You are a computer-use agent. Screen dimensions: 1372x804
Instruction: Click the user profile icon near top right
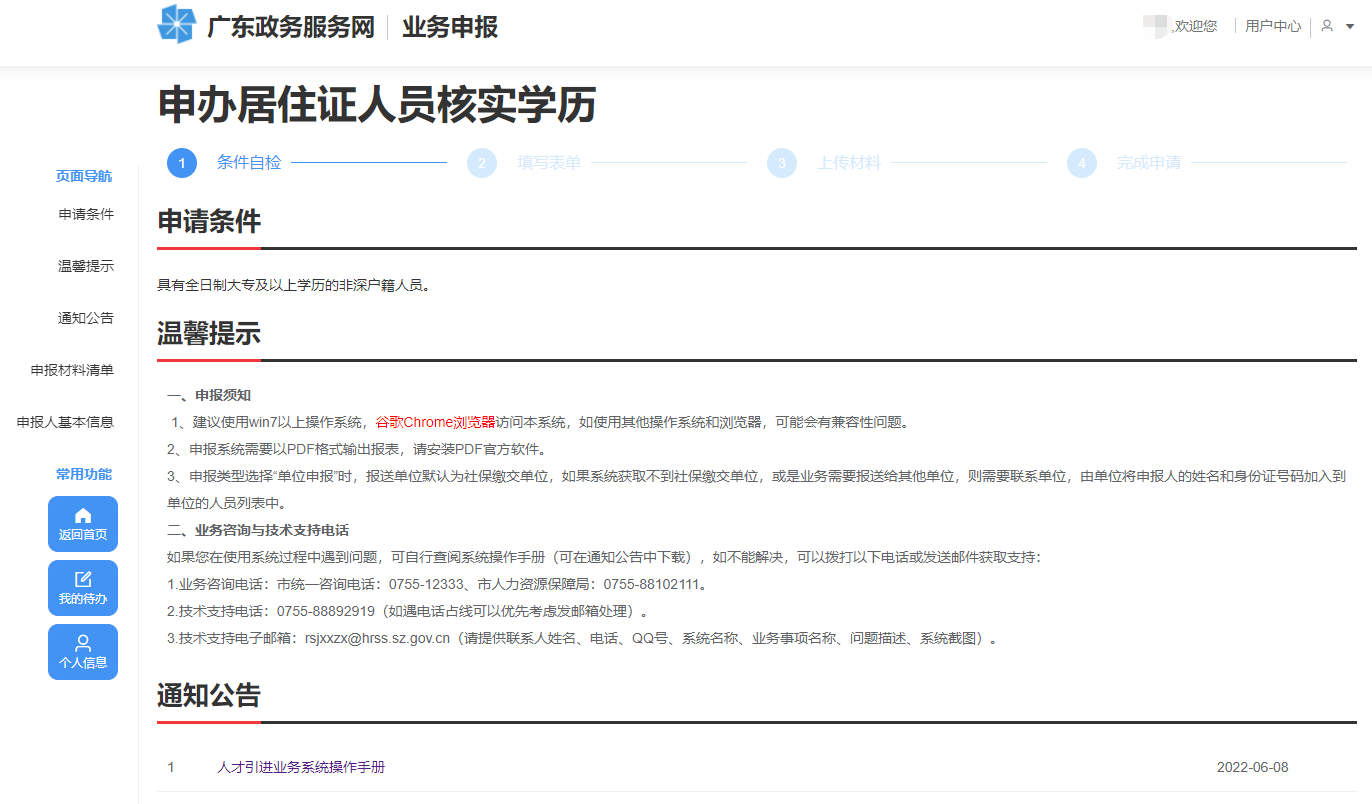coord(1328,26)
